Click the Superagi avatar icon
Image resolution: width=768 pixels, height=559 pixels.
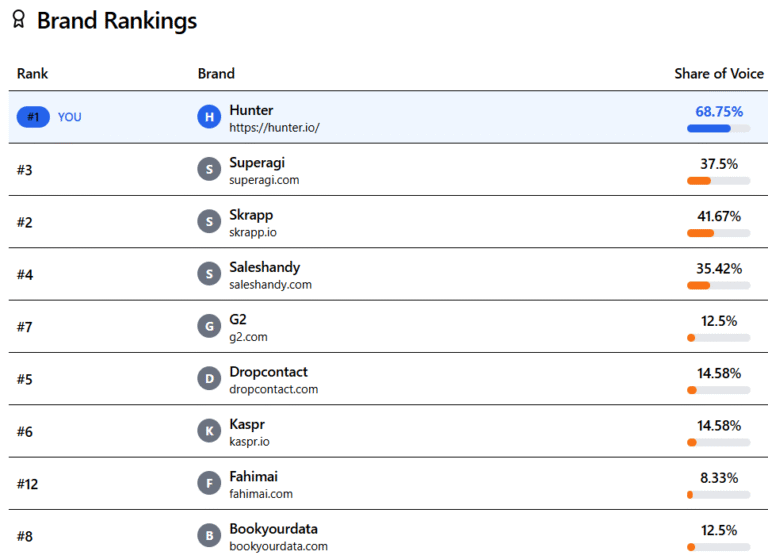(x=208, y=170)
